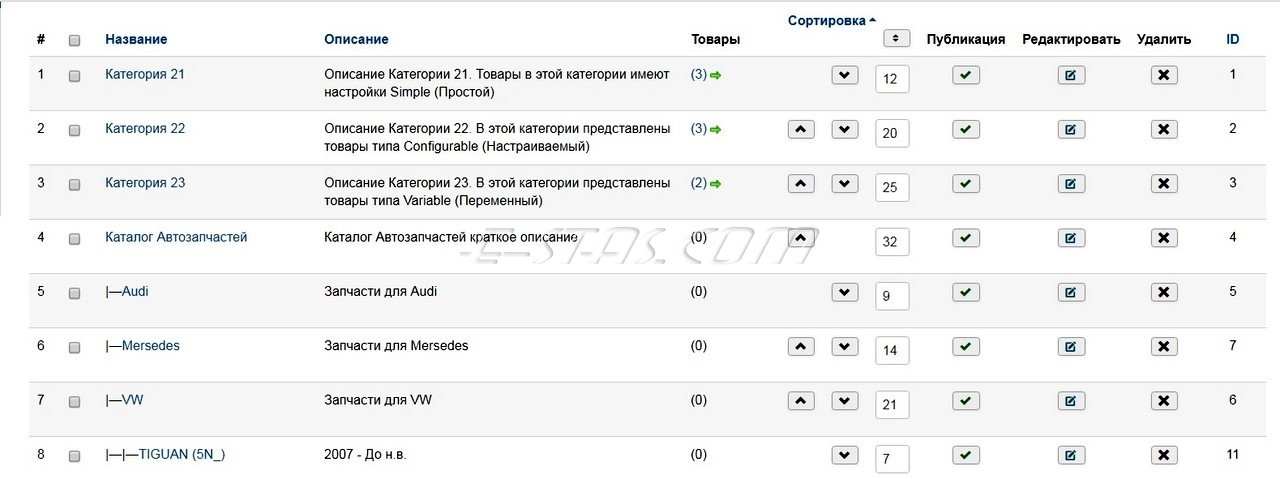
Task: Sort table by Название column header
Action: [x=136, y=39]
